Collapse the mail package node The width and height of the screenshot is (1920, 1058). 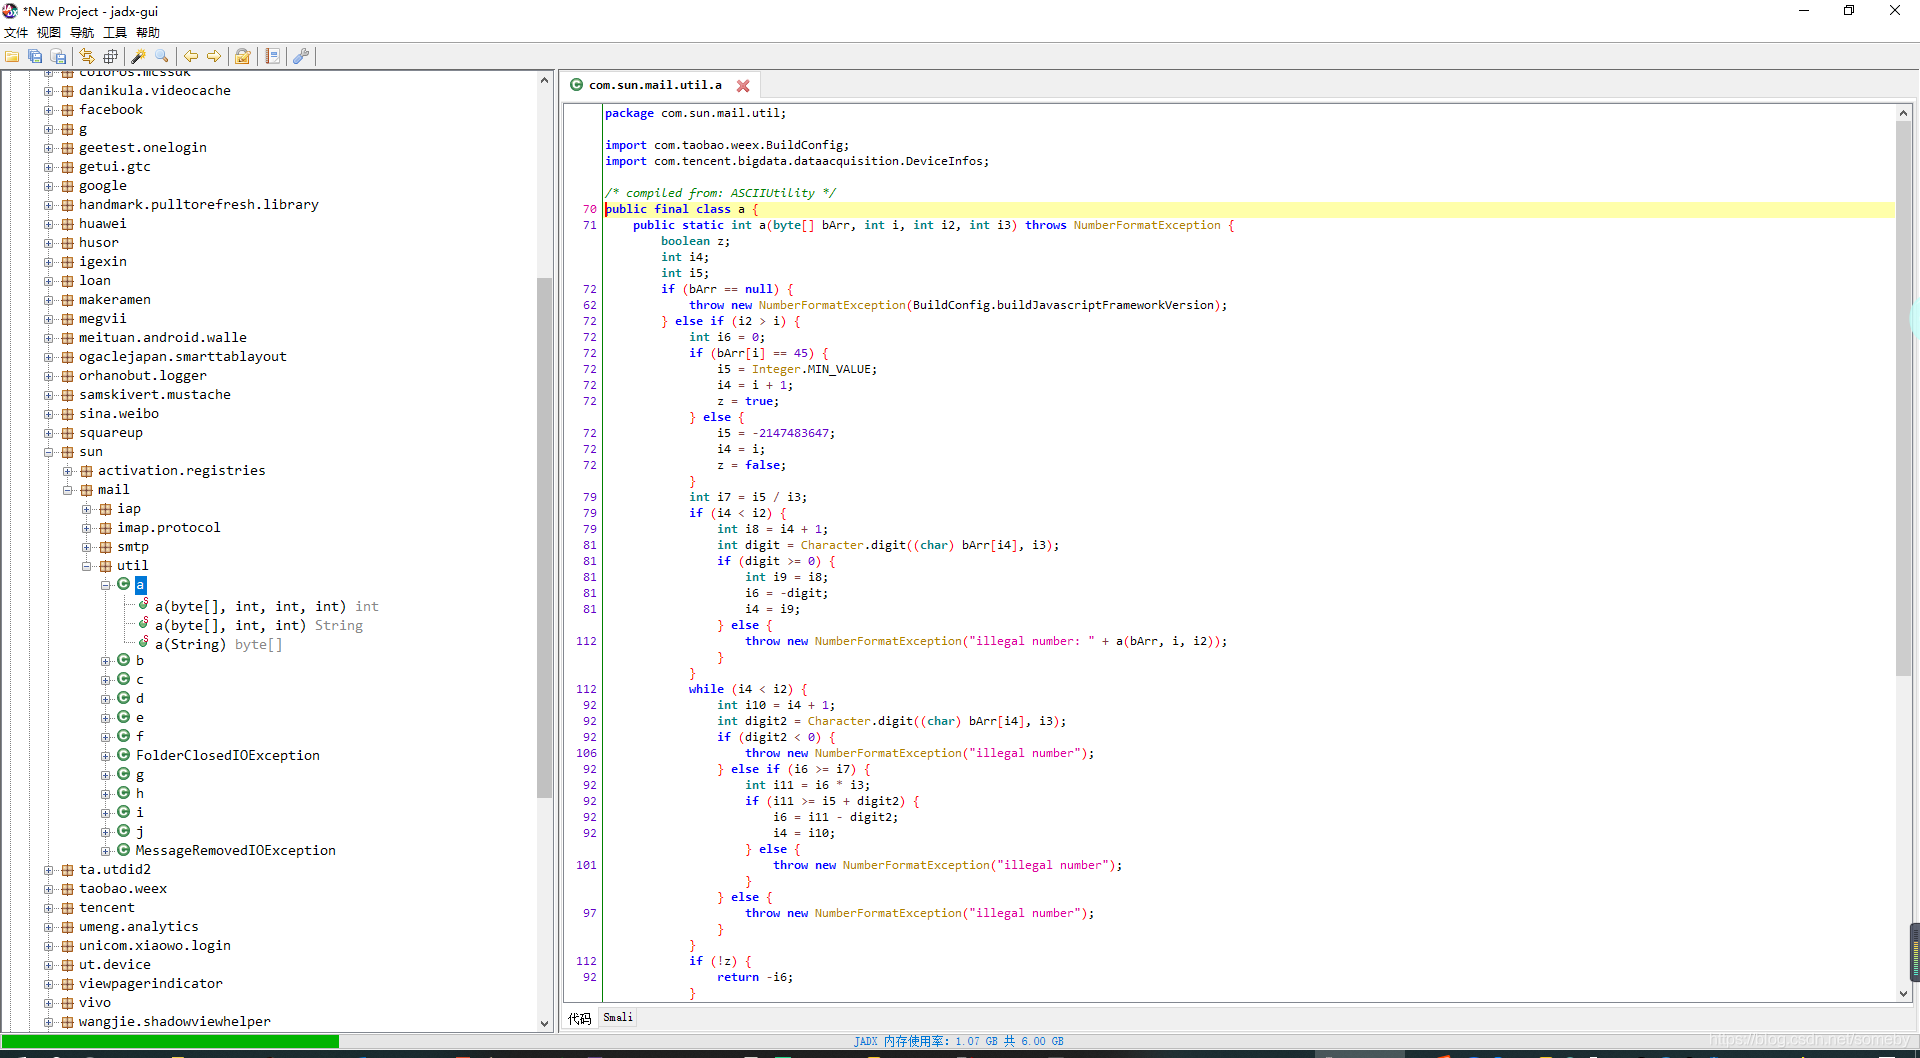click(x=67, y=490)
